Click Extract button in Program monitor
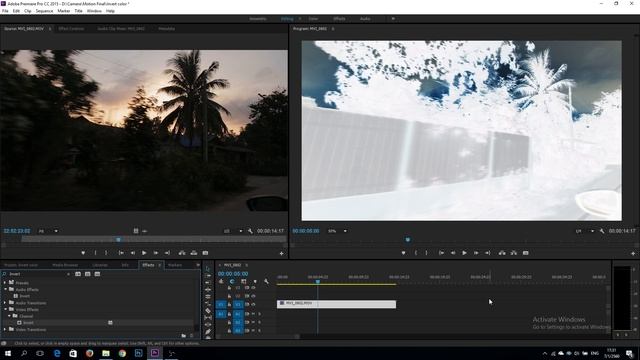640x360 pixels. tap(514, 253)
